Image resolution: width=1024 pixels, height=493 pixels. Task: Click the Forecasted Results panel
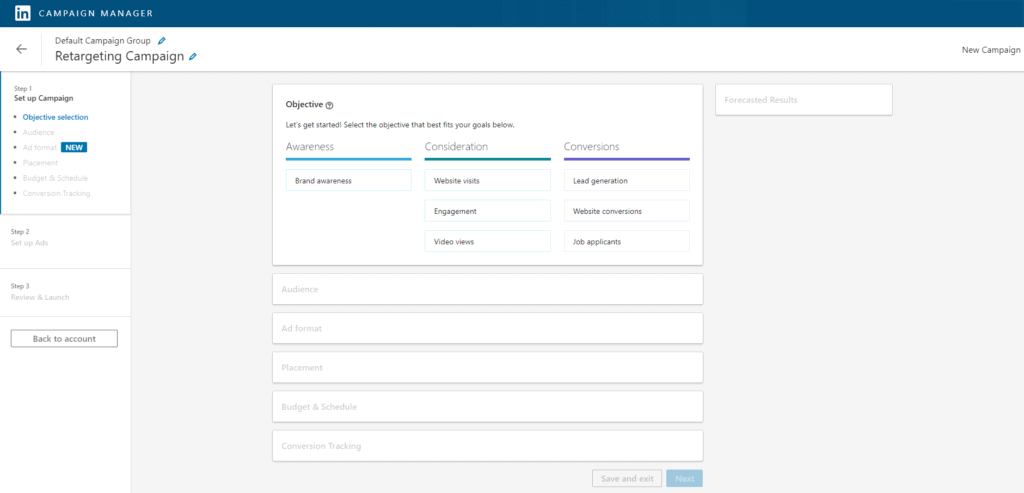804,100
